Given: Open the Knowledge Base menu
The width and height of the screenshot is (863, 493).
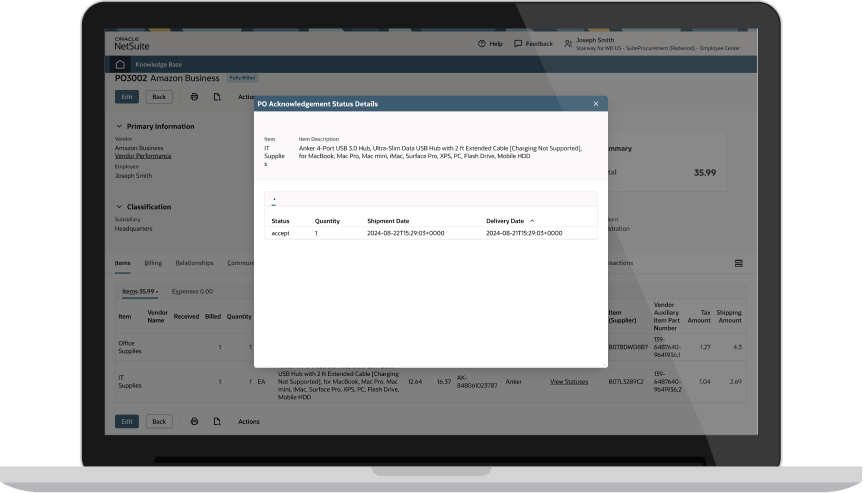Looking at the screenshot, I should (159, 64).
